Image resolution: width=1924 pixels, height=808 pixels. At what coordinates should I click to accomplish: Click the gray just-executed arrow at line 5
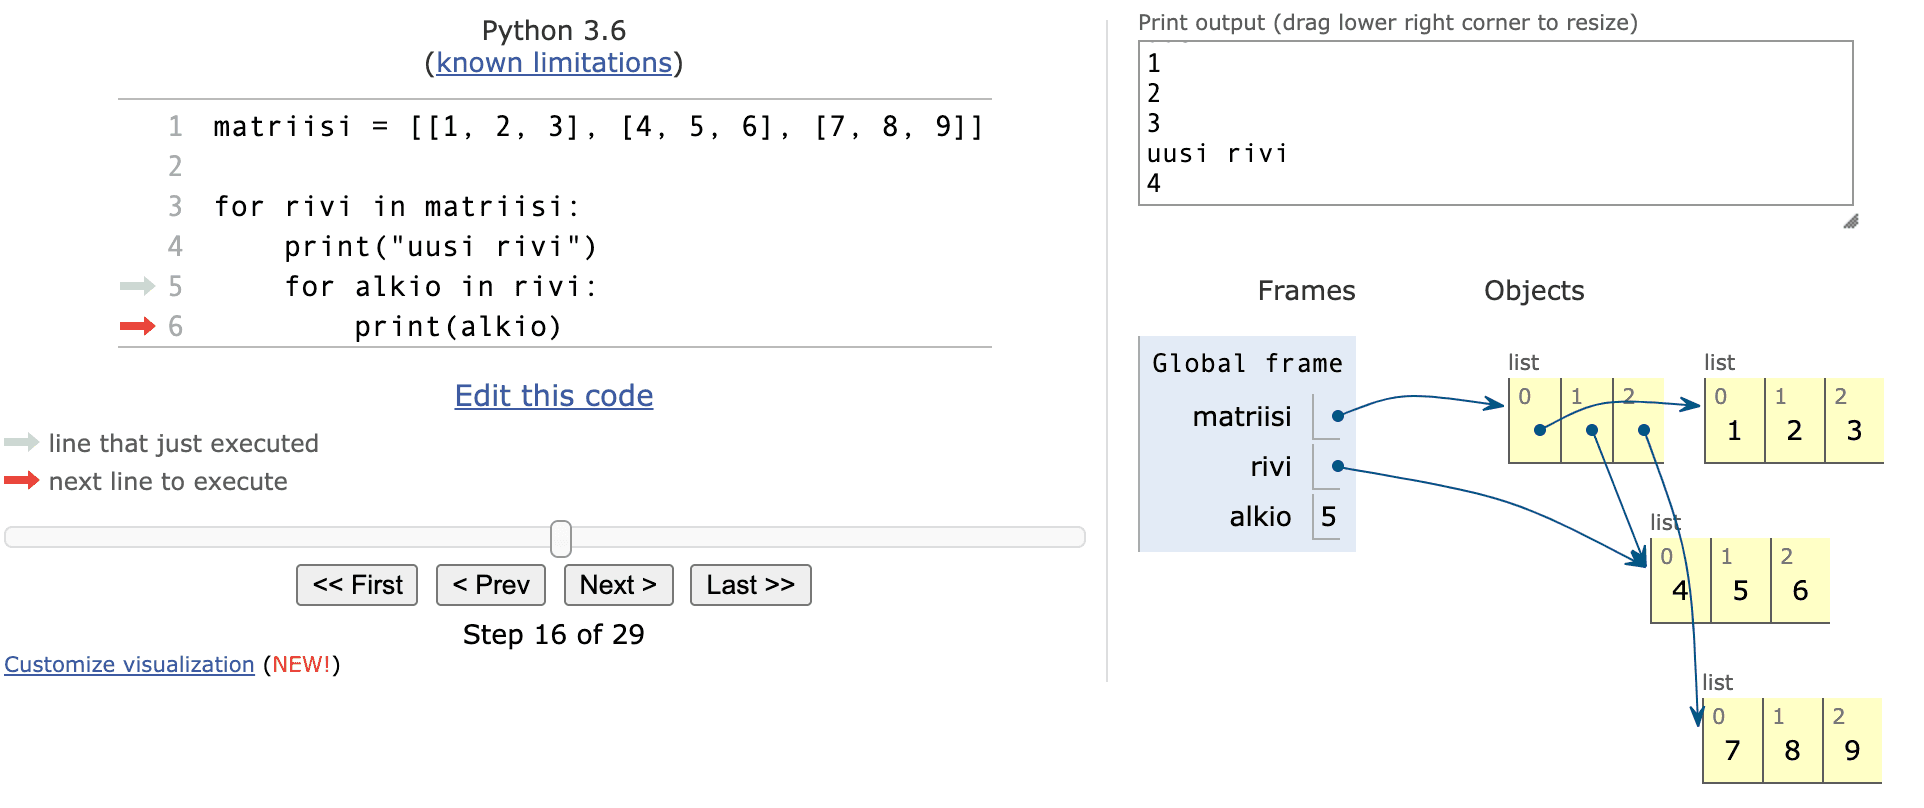pos(137,286)
